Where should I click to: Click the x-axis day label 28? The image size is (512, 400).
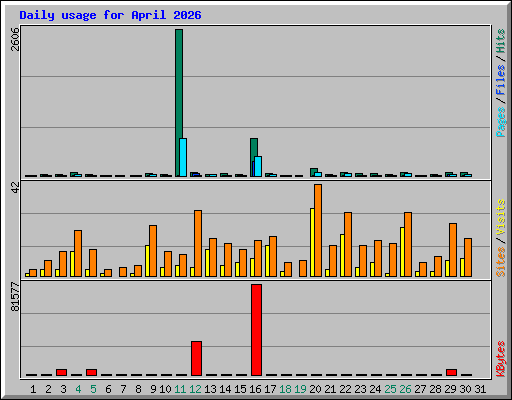click(435, 389)
